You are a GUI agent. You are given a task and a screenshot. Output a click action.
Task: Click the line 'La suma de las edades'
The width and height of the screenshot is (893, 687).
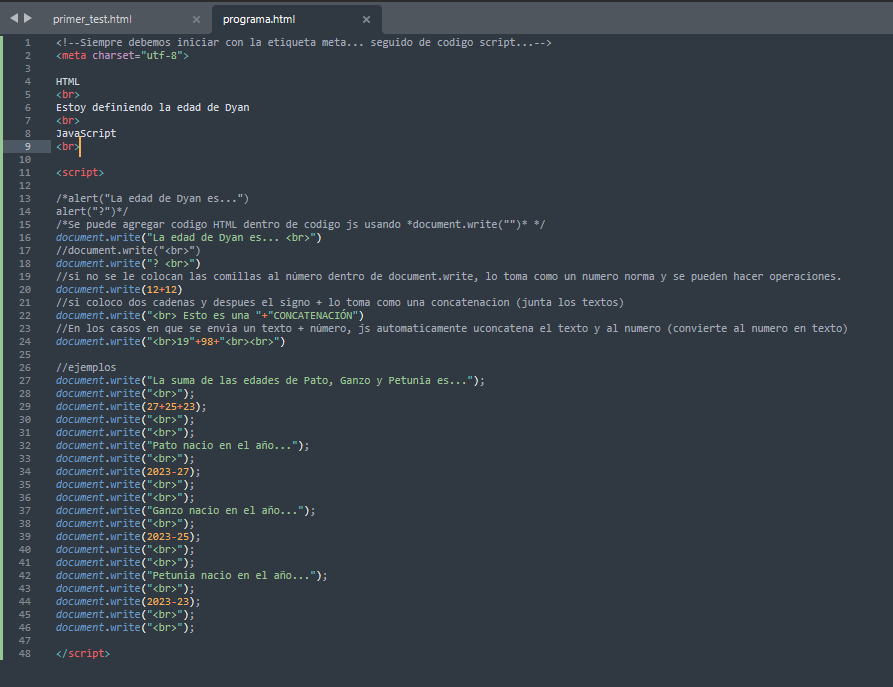pos(270,381)
